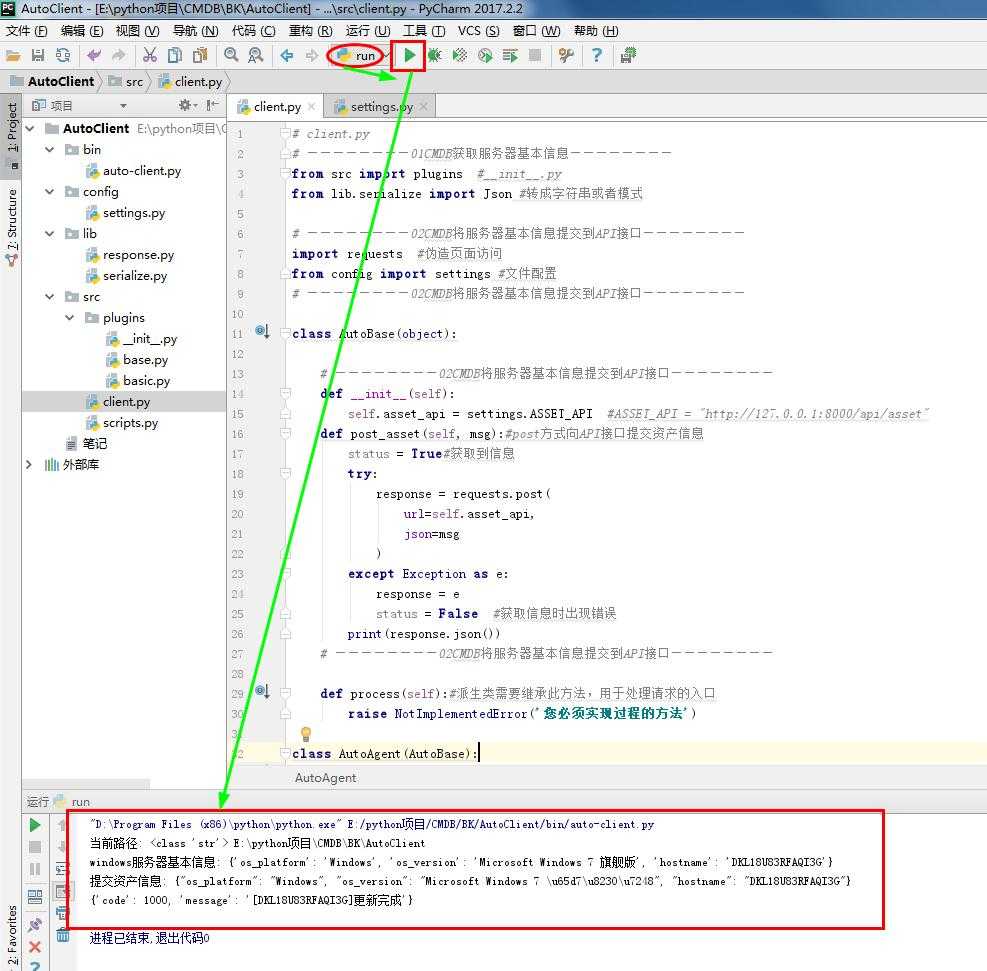Switch to the settings.py editor tab
Screen dimensions: 987x971
pos(381,107)
